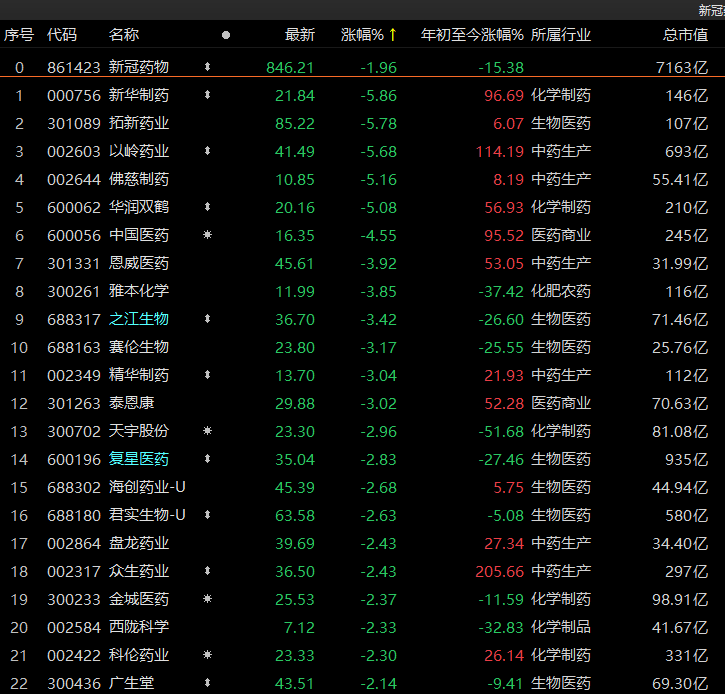Select the stock name 盘龙药业
This screenshot has width=725, height=694.
click(139, 543)
